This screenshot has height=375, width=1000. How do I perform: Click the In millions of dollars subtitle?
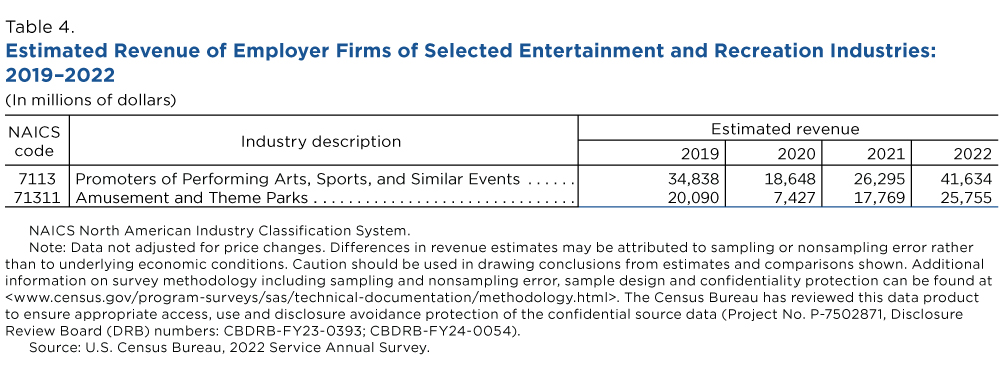90,100
